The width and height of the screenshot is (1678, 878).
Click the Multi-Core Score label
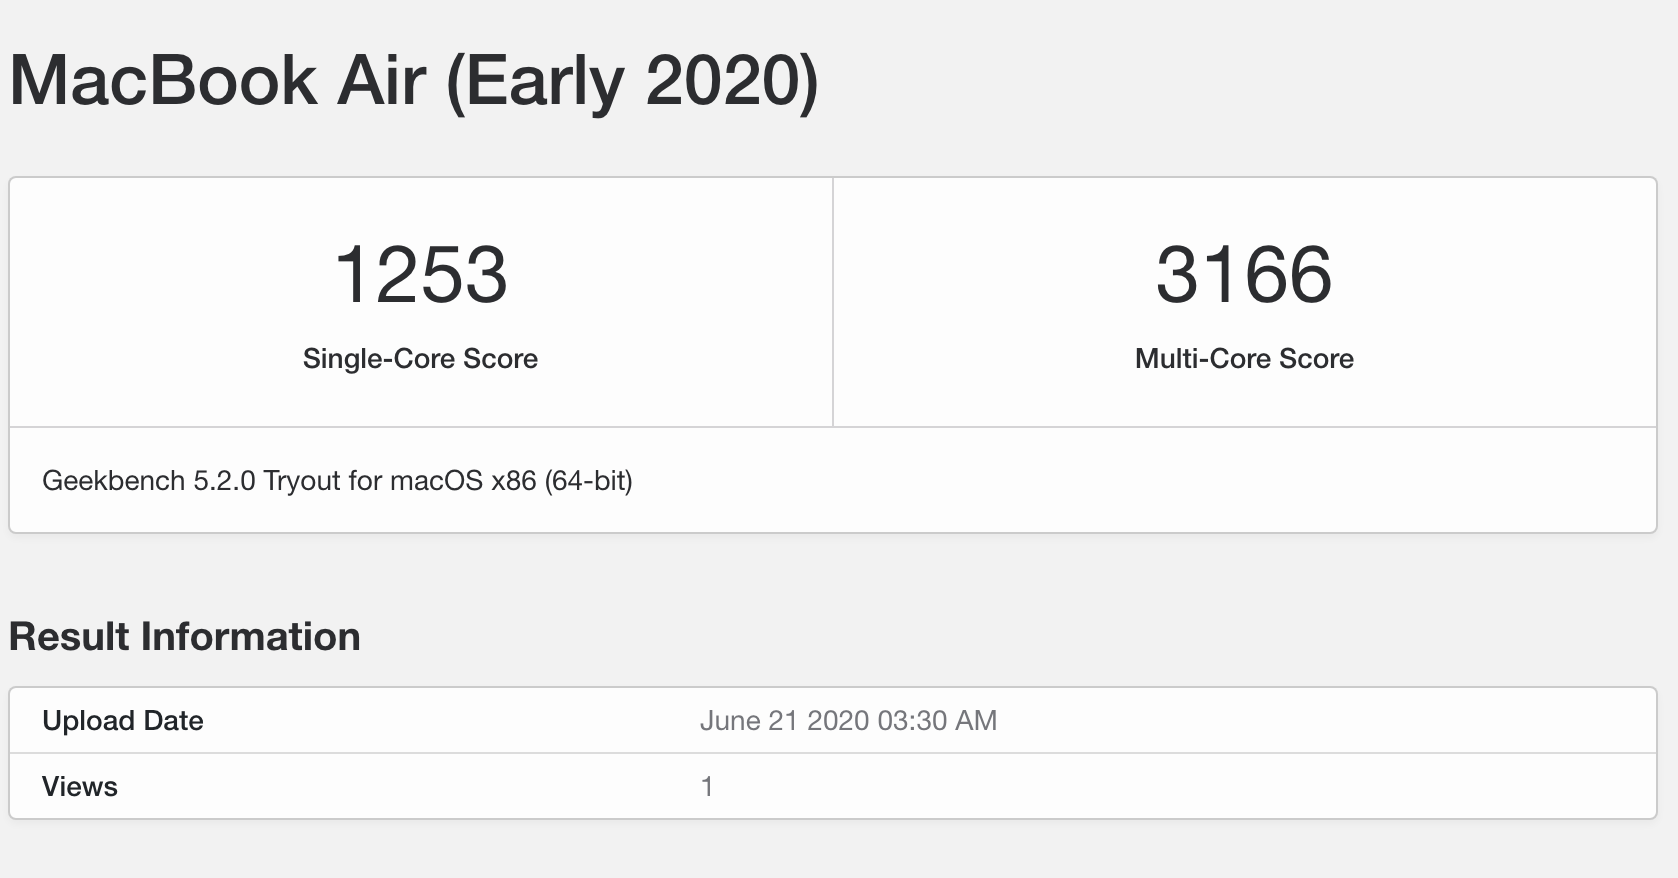pos(1244,359)
